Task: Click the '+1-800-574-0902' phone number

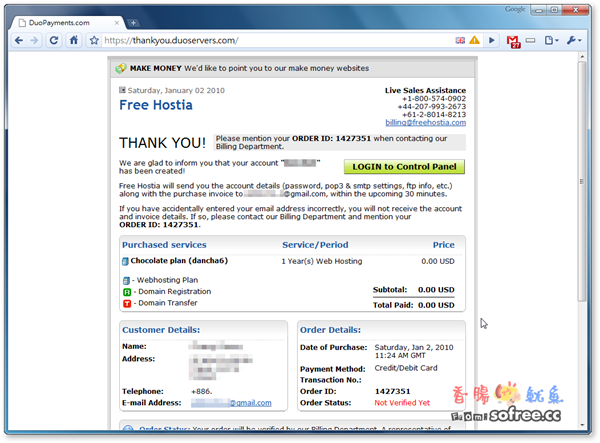Action: (x=434, y=99)
